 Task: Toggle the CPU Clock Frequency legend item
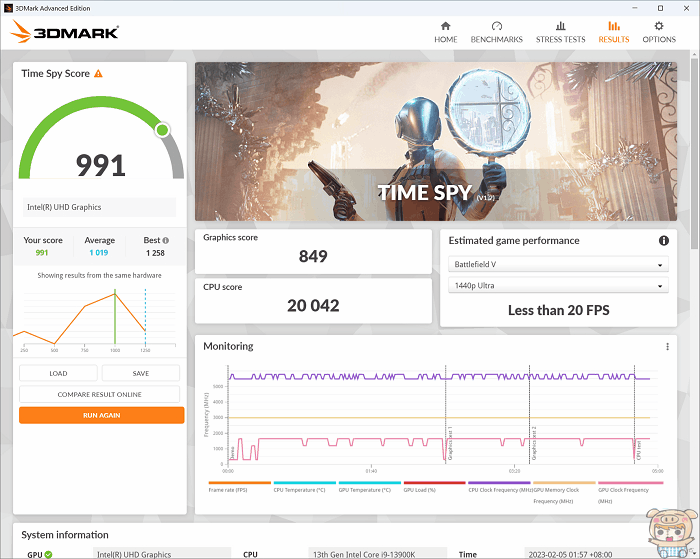(499, 487)
